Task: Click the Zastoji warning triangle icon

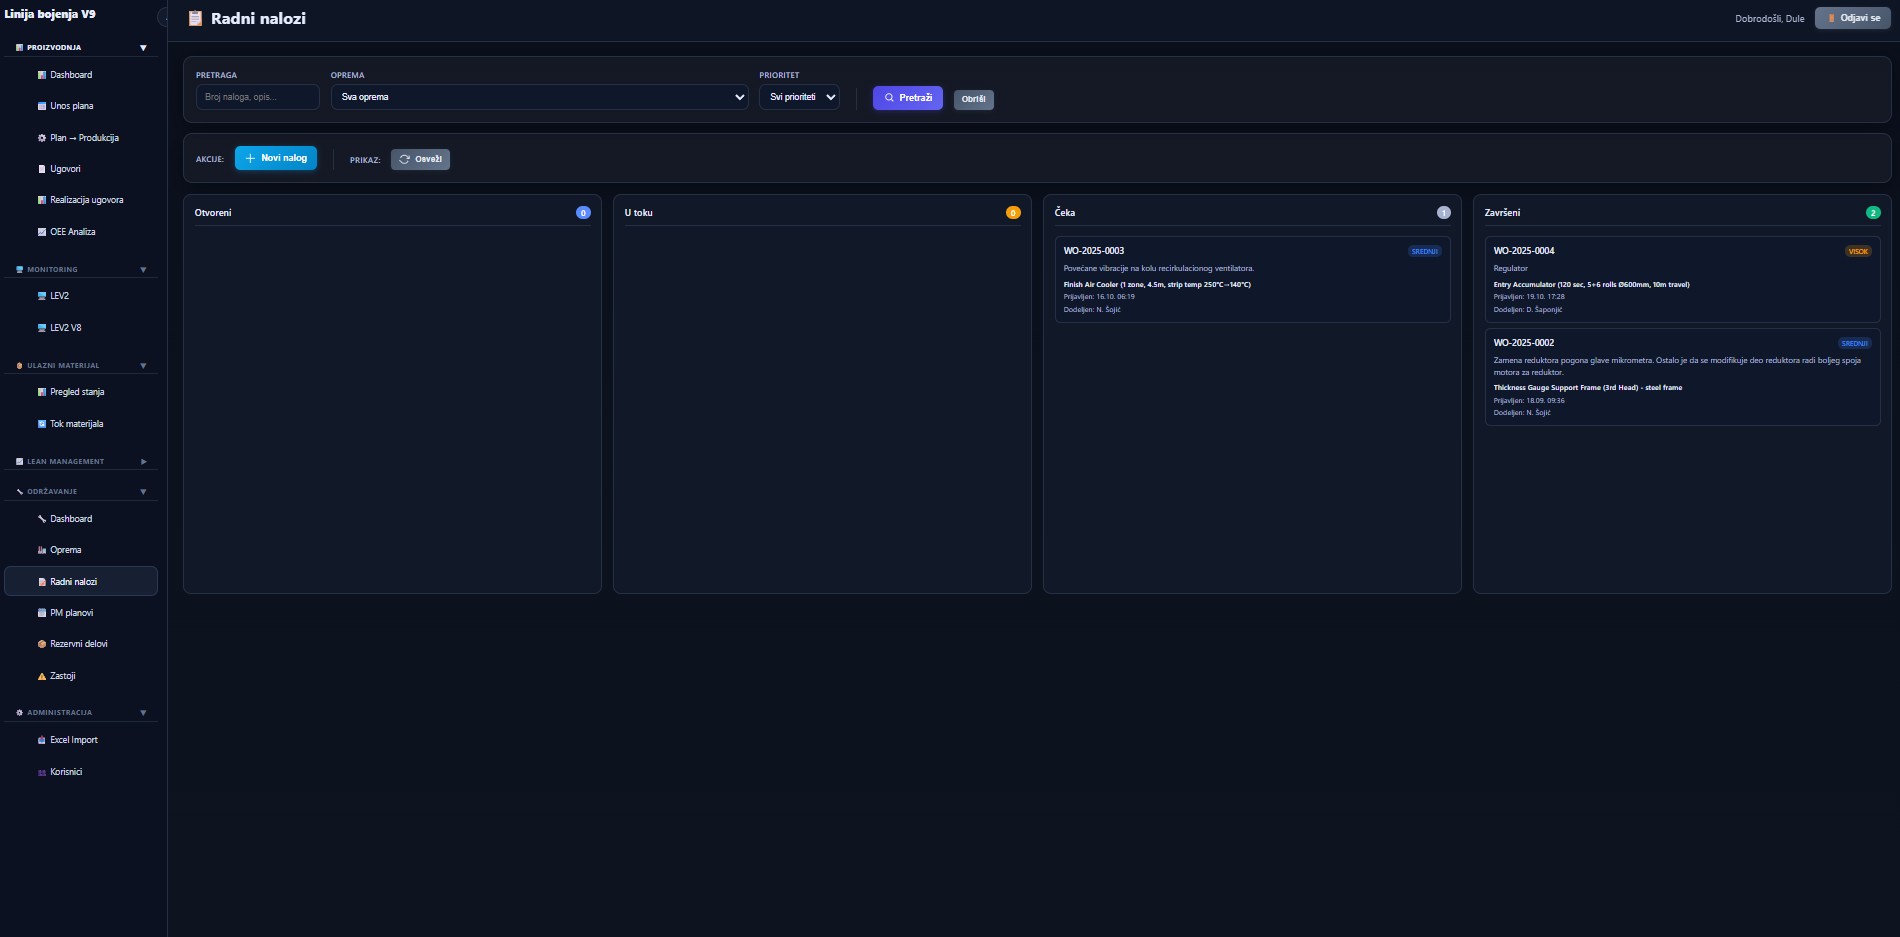Action: (x=42, y=676)
